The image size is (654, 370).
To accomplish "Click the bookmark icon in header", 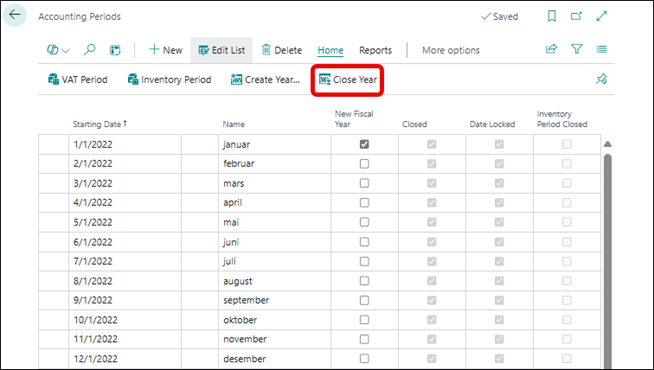I will [552, 16].
